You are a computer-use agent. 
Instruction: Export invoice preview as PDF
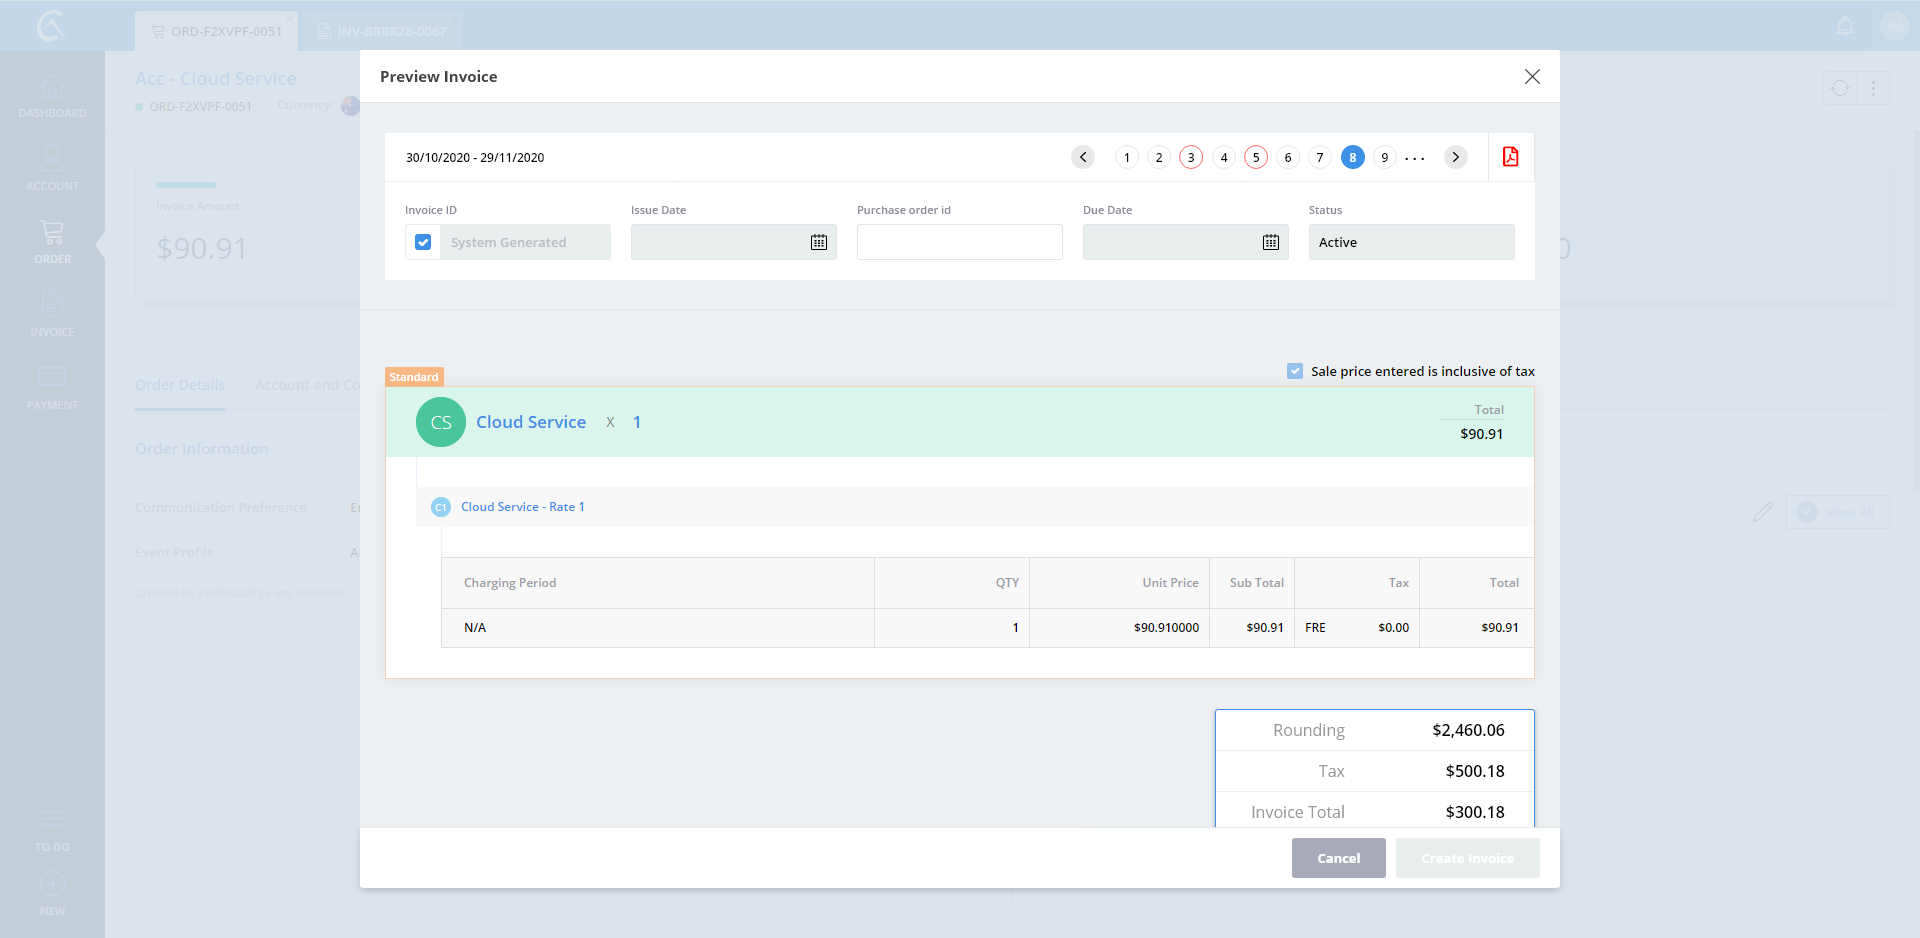[1510, 157]
